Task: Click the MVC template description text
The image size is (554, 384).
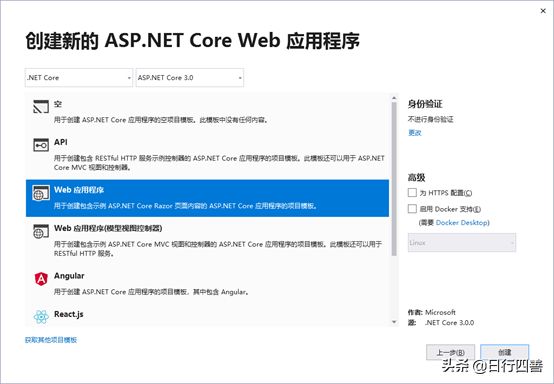Action: (218, 248)
